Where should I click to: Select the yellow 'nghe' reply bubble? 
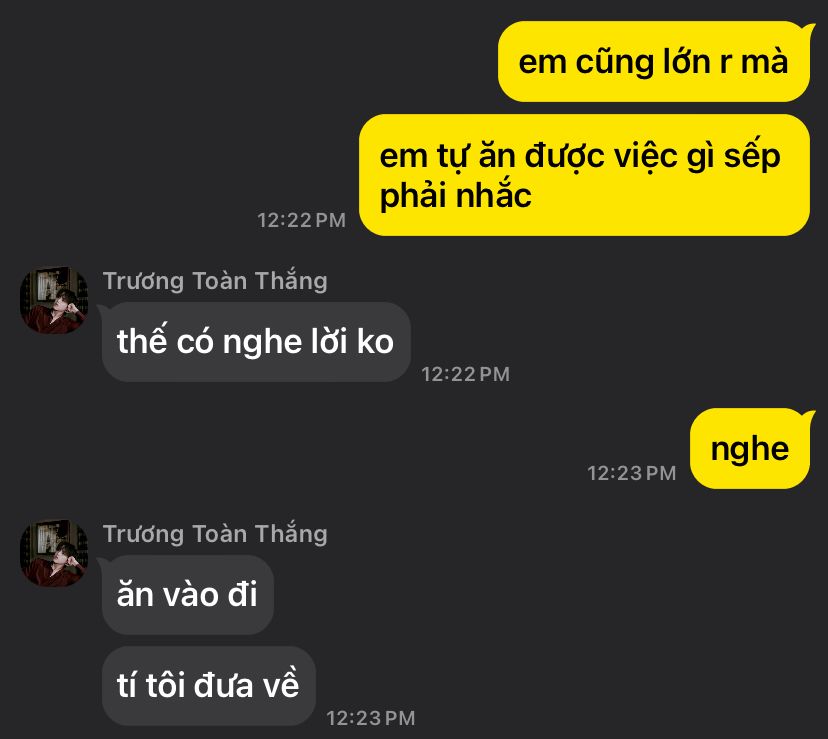pos(750,448)
